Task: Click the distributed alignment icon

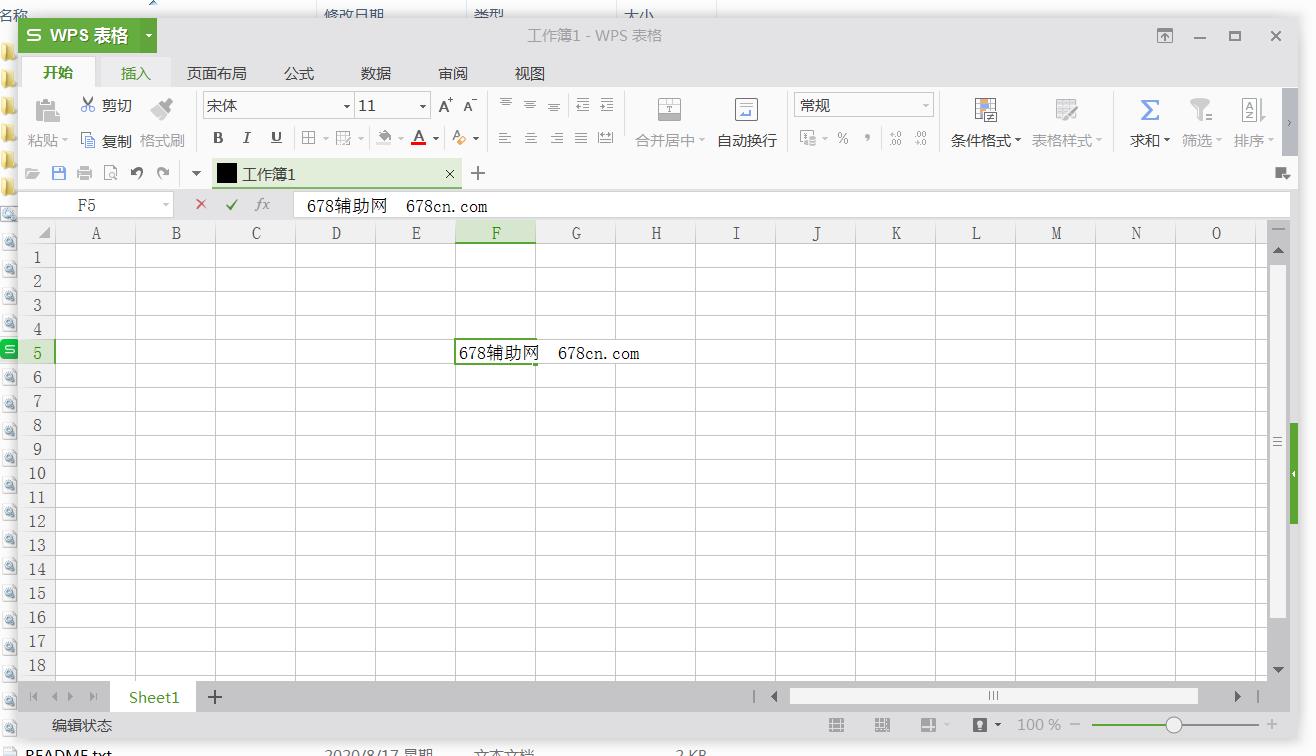Action: click(606, 138)
